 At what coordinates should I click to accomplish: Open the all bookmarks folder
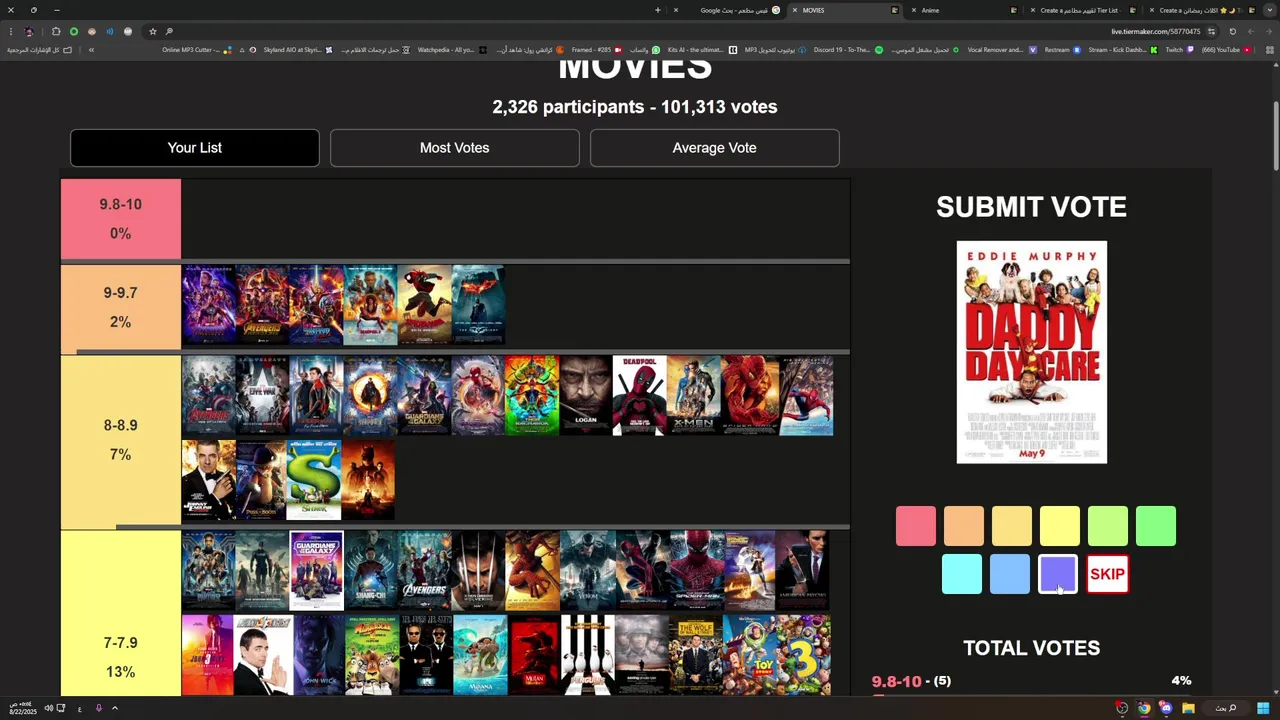40,50
